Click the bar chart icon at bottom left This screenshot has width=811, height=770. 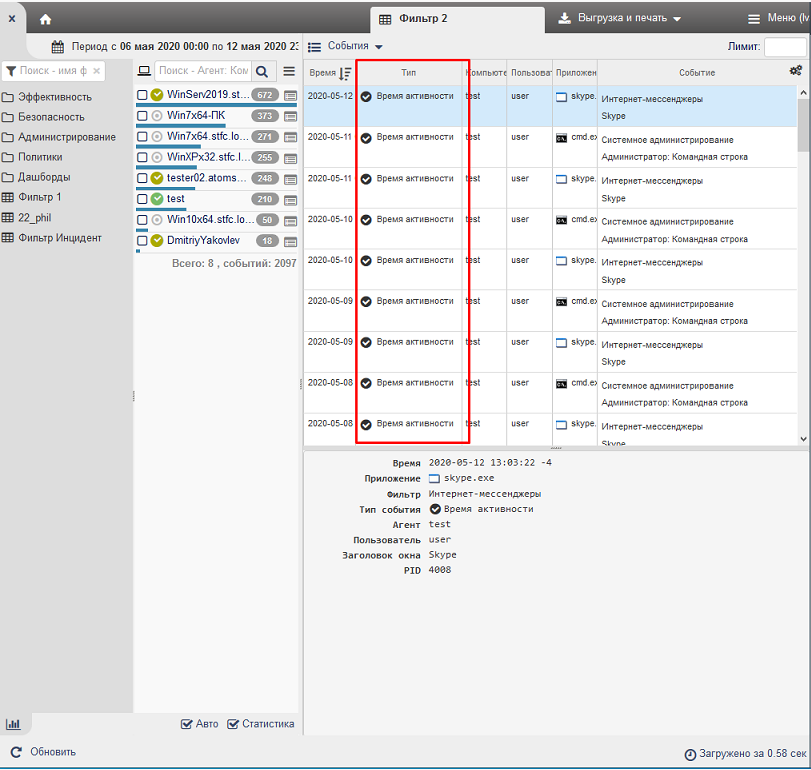(13, 724)
